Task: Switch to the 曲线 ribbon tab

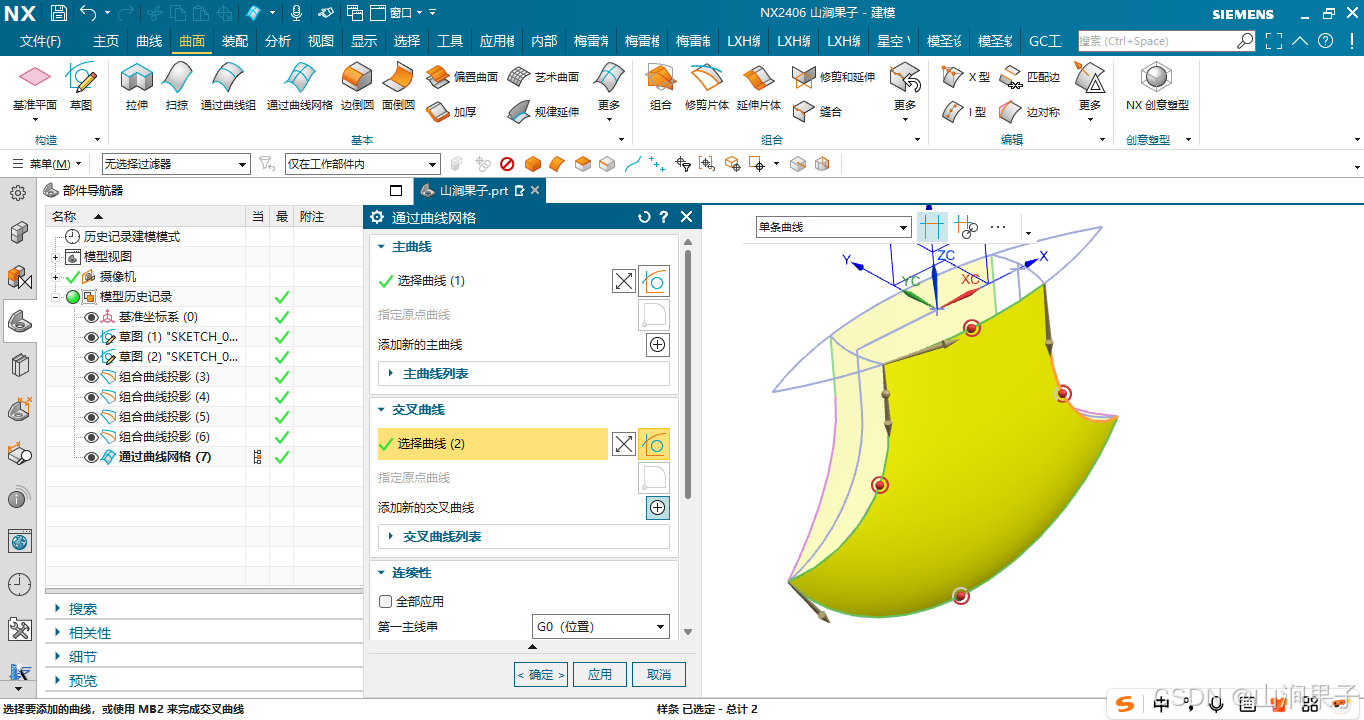Action: 149,41
